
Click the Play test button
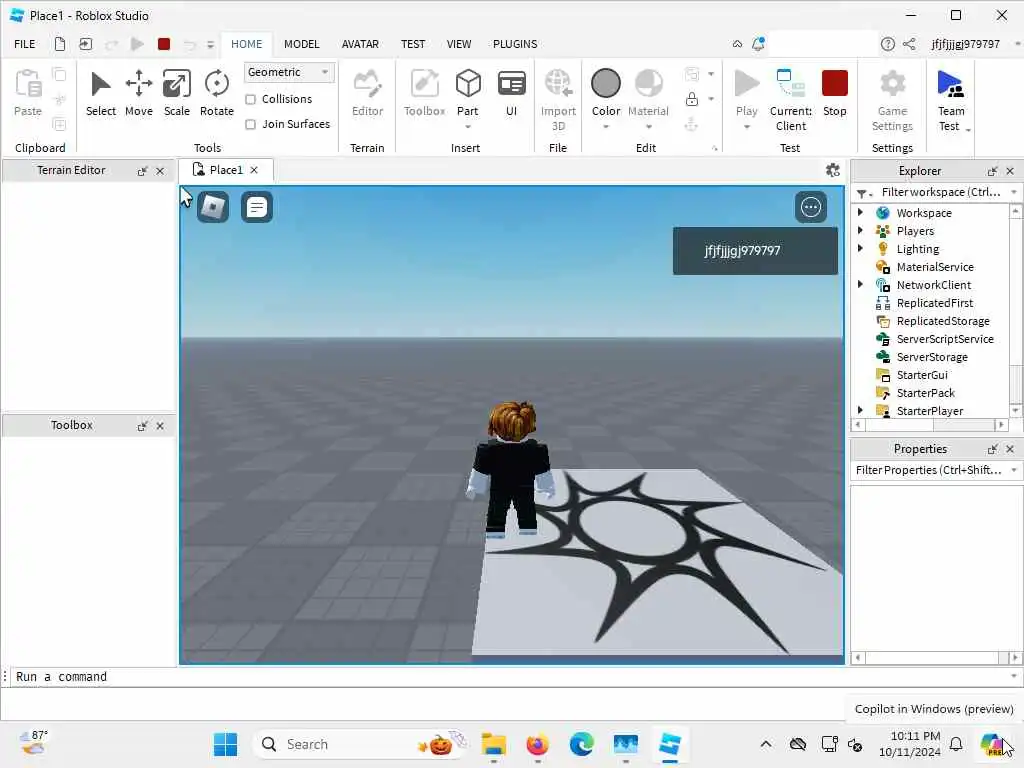tap(746, 85)
